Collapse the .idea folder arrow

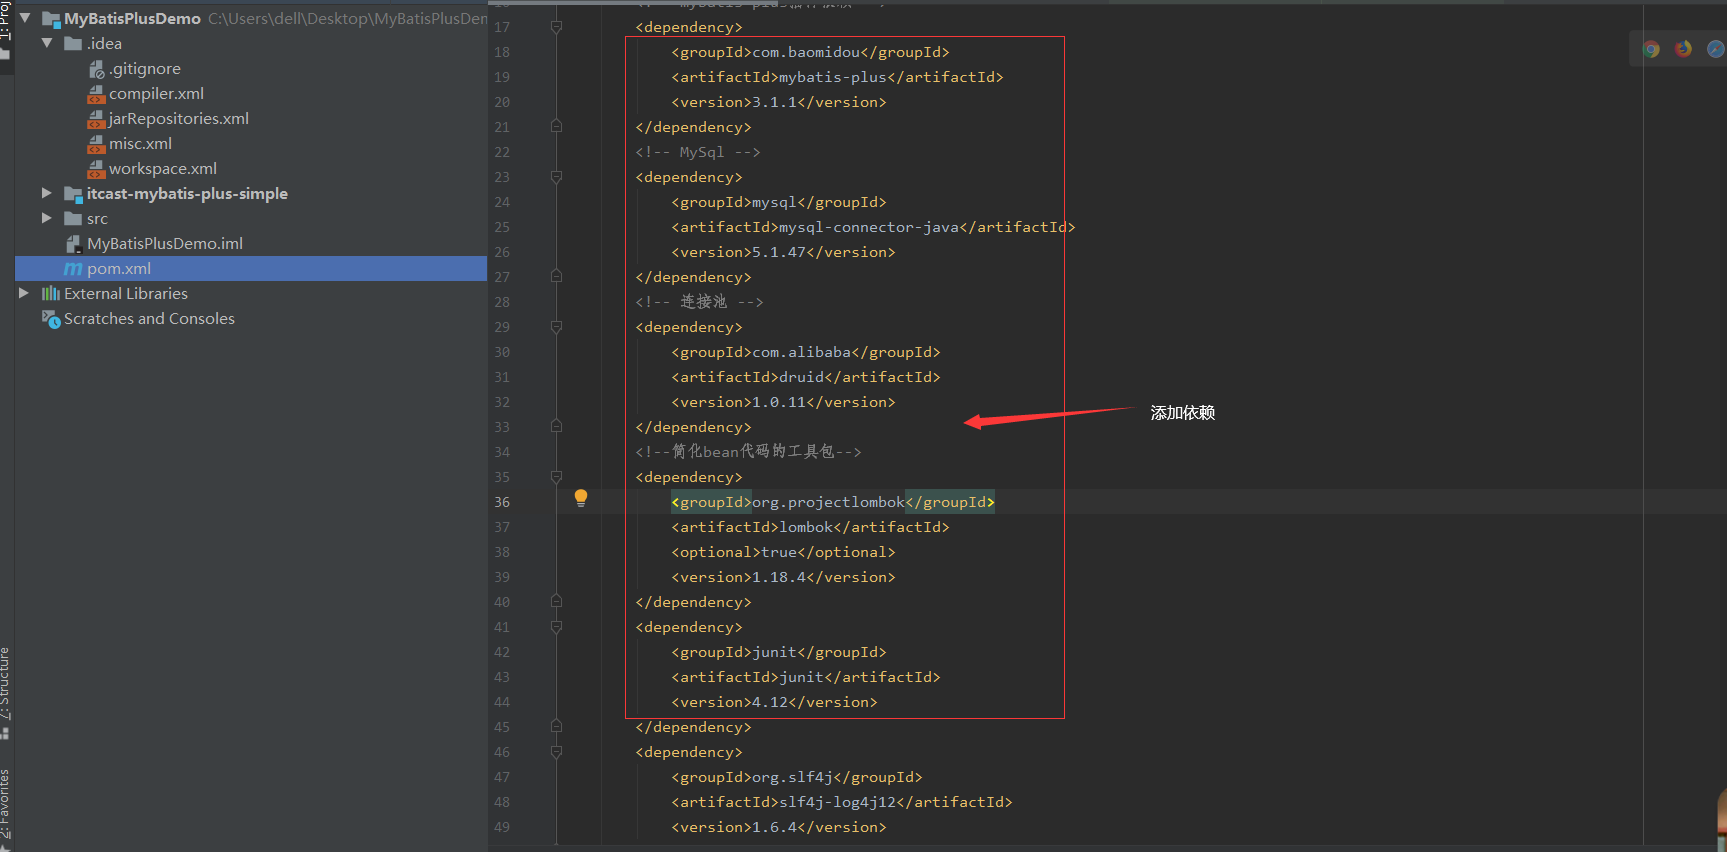click(x=47, y=43)
